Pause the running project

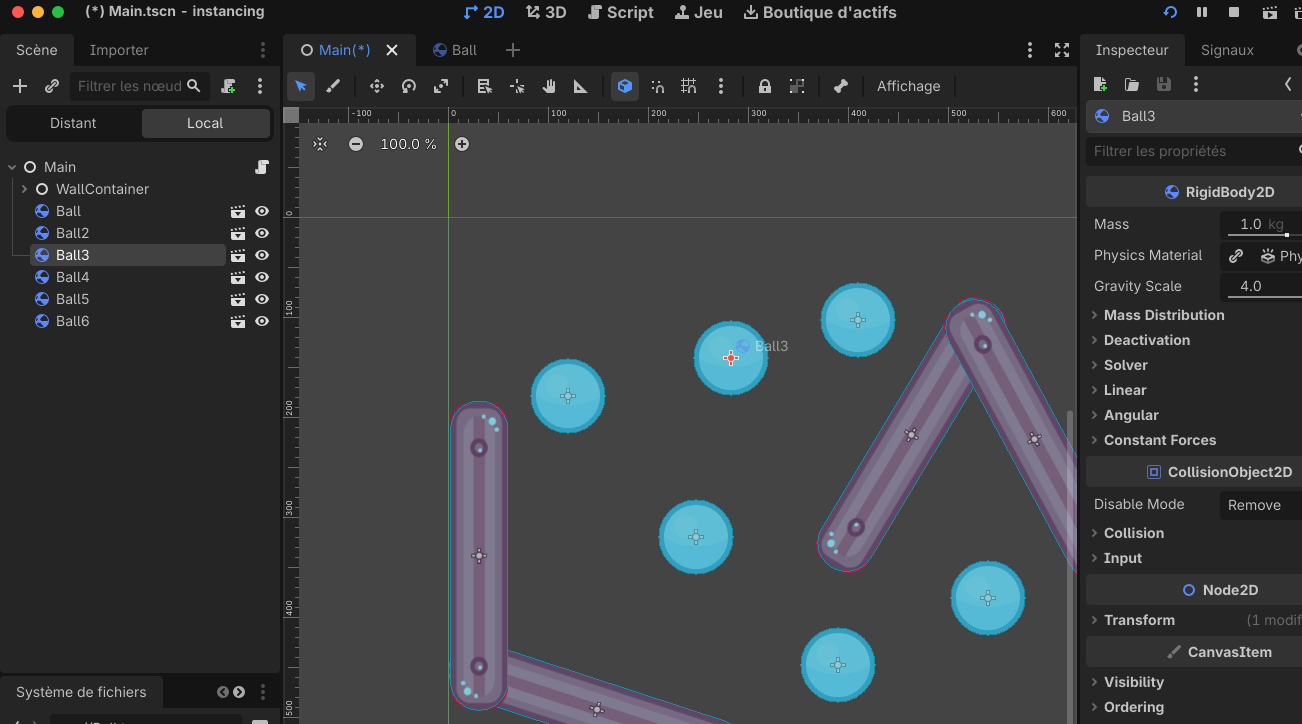1202,13
